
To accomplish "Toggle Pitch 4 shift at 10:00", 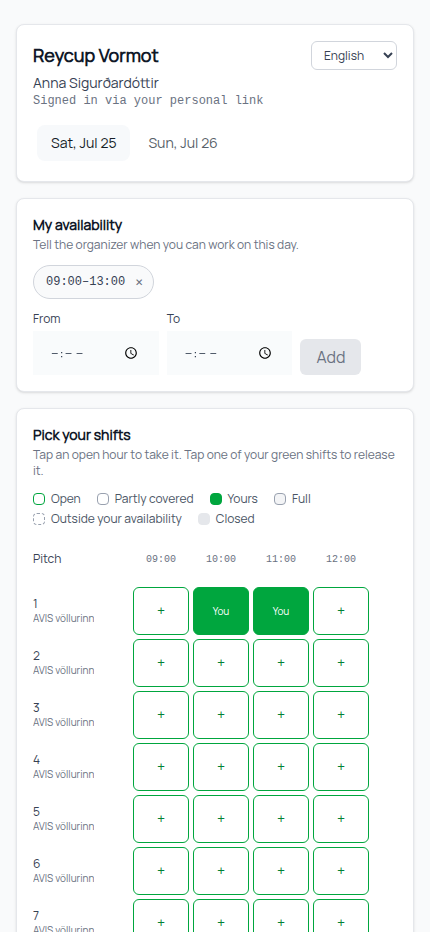I will (x=221, y=767).
